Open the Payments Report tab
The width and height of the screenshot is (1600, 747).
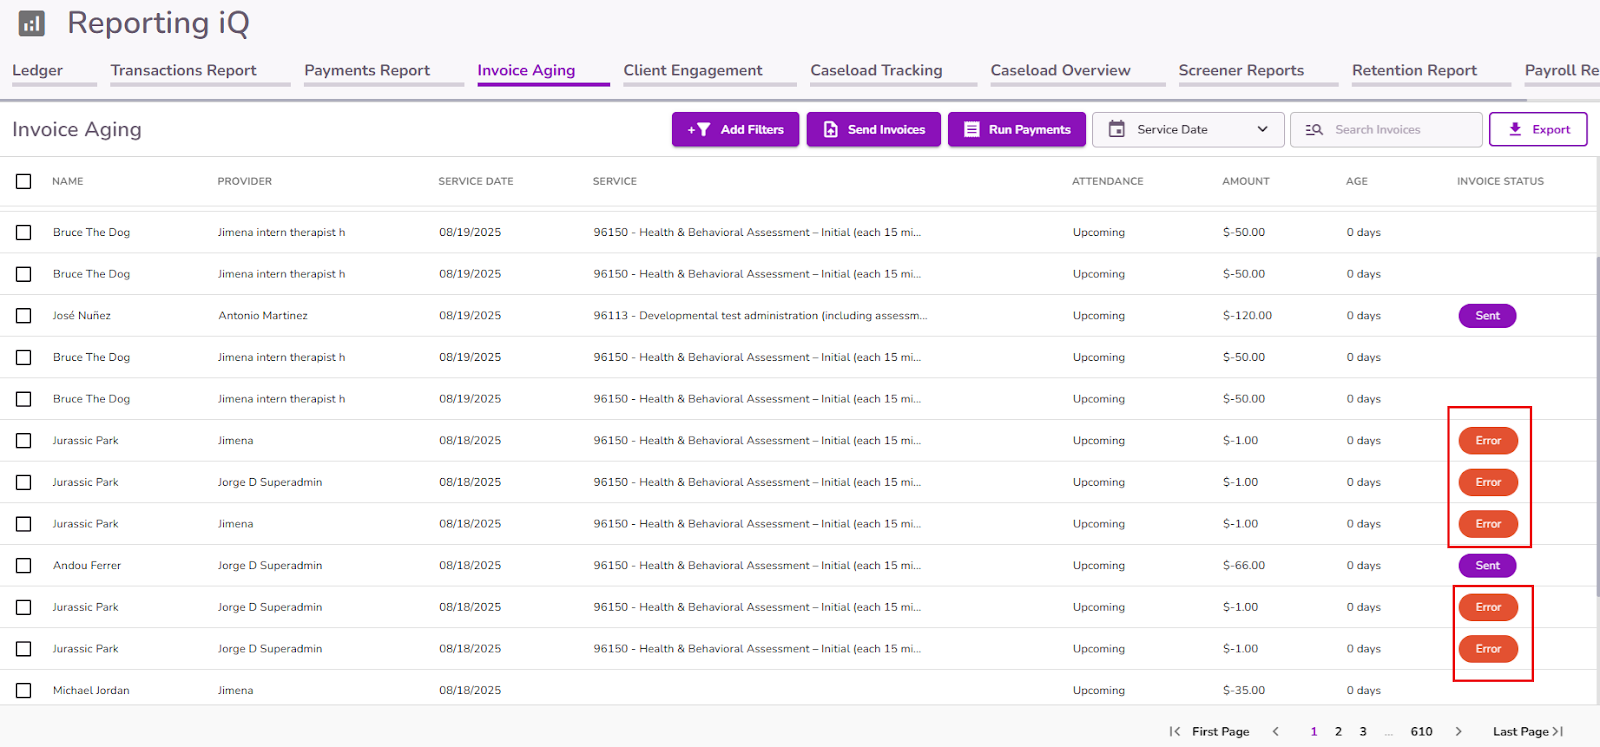367,70
